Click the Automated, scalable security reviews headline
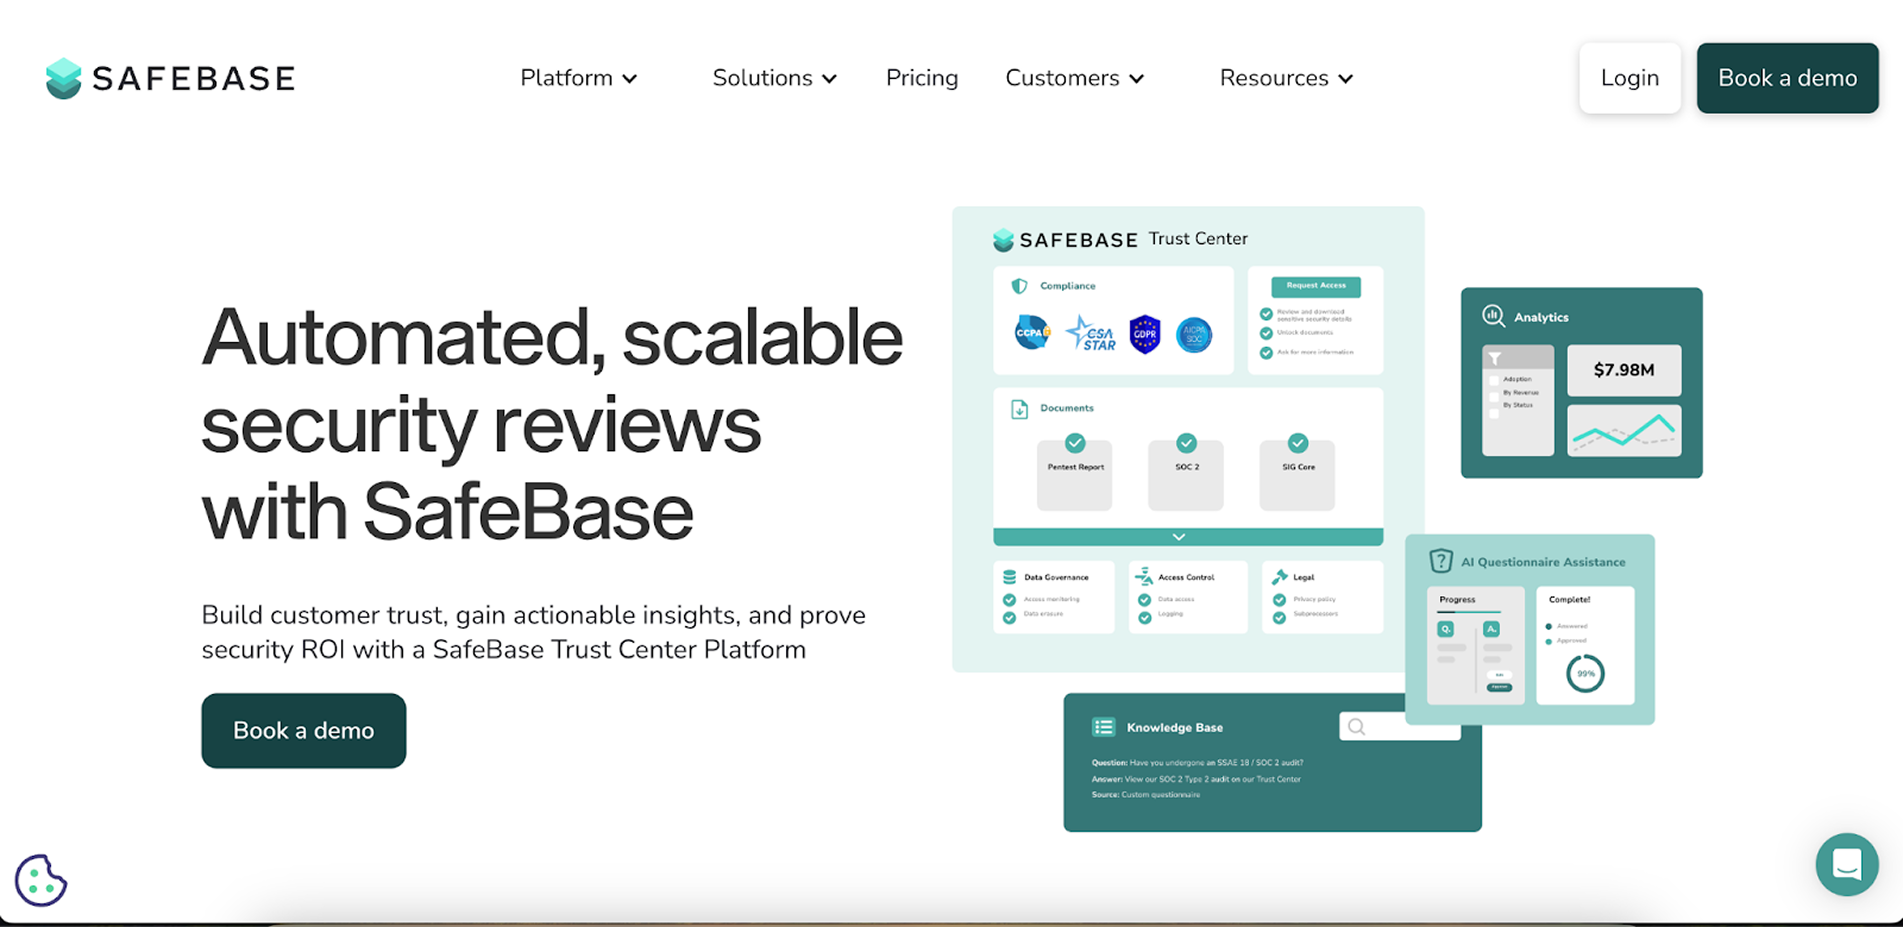This screenshot has width=1903, height=930. point(552,424)
